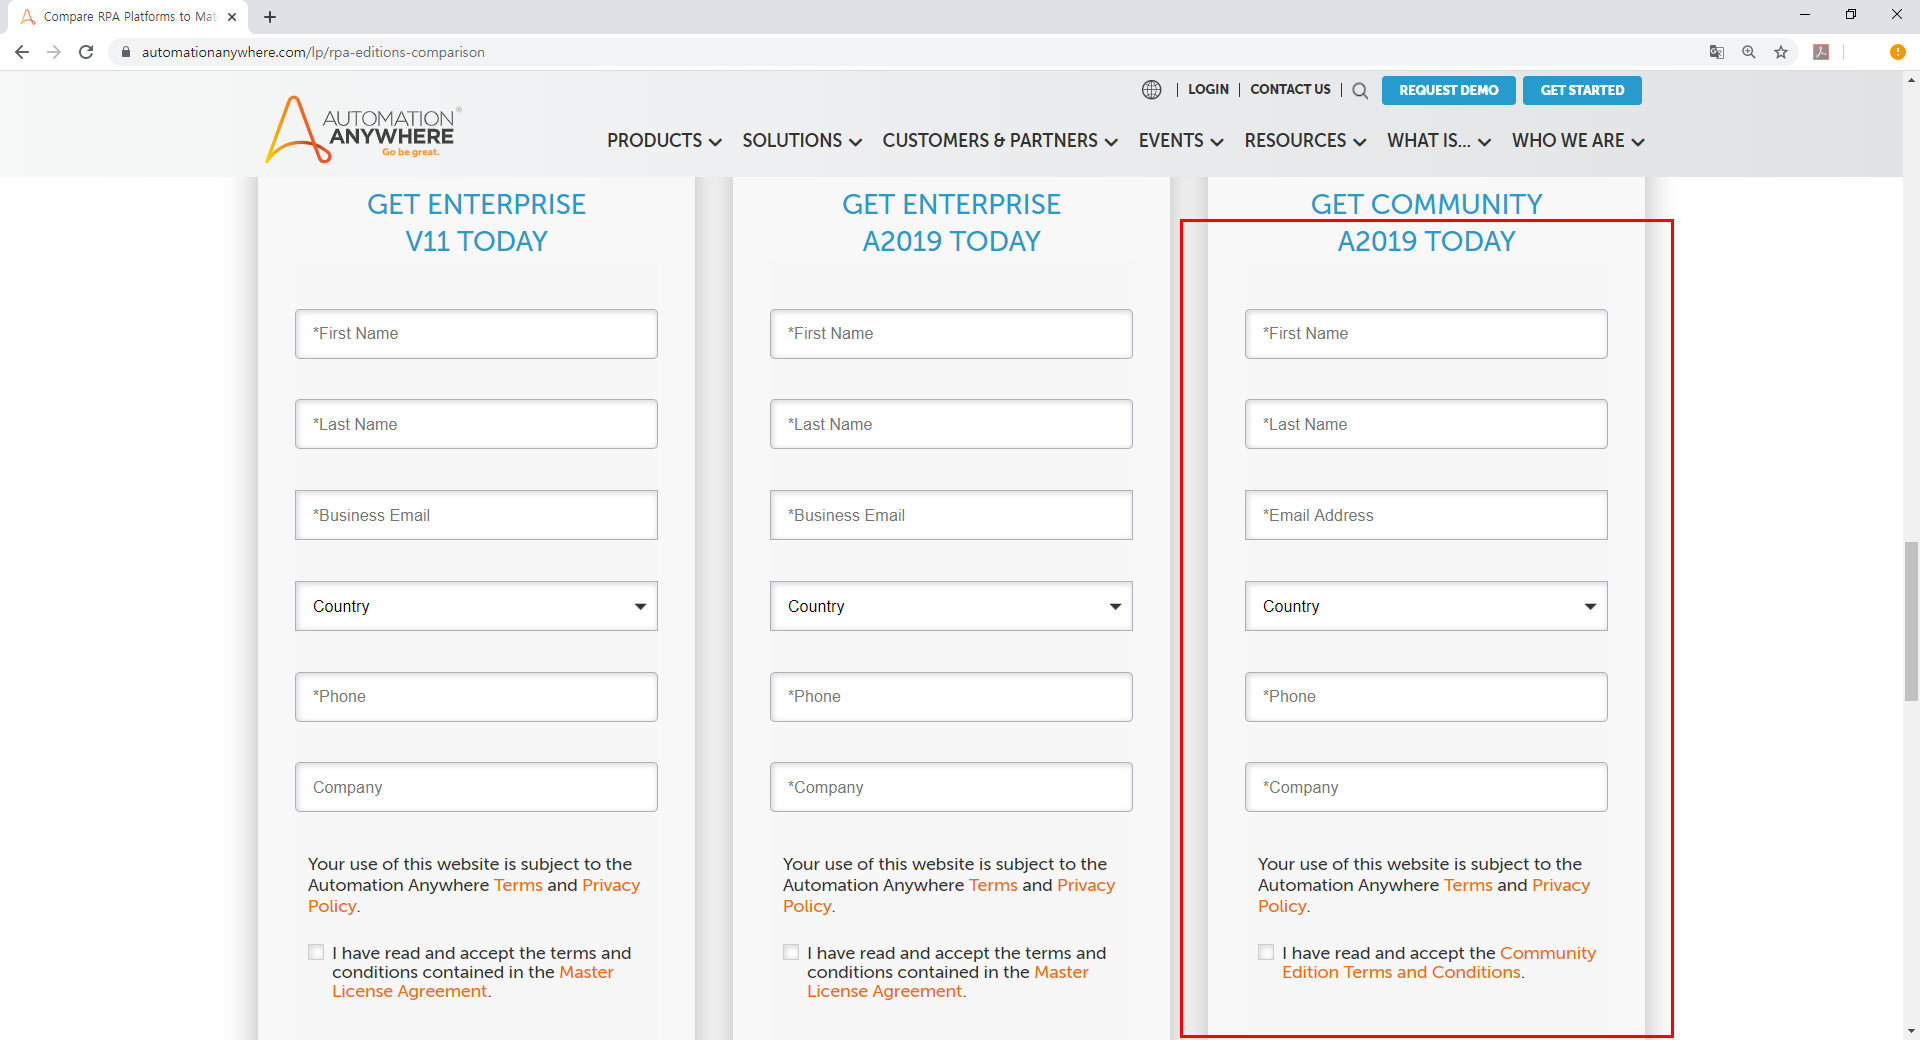Open a new browser tab
1920x1040 pixels.
pos(270,17)
